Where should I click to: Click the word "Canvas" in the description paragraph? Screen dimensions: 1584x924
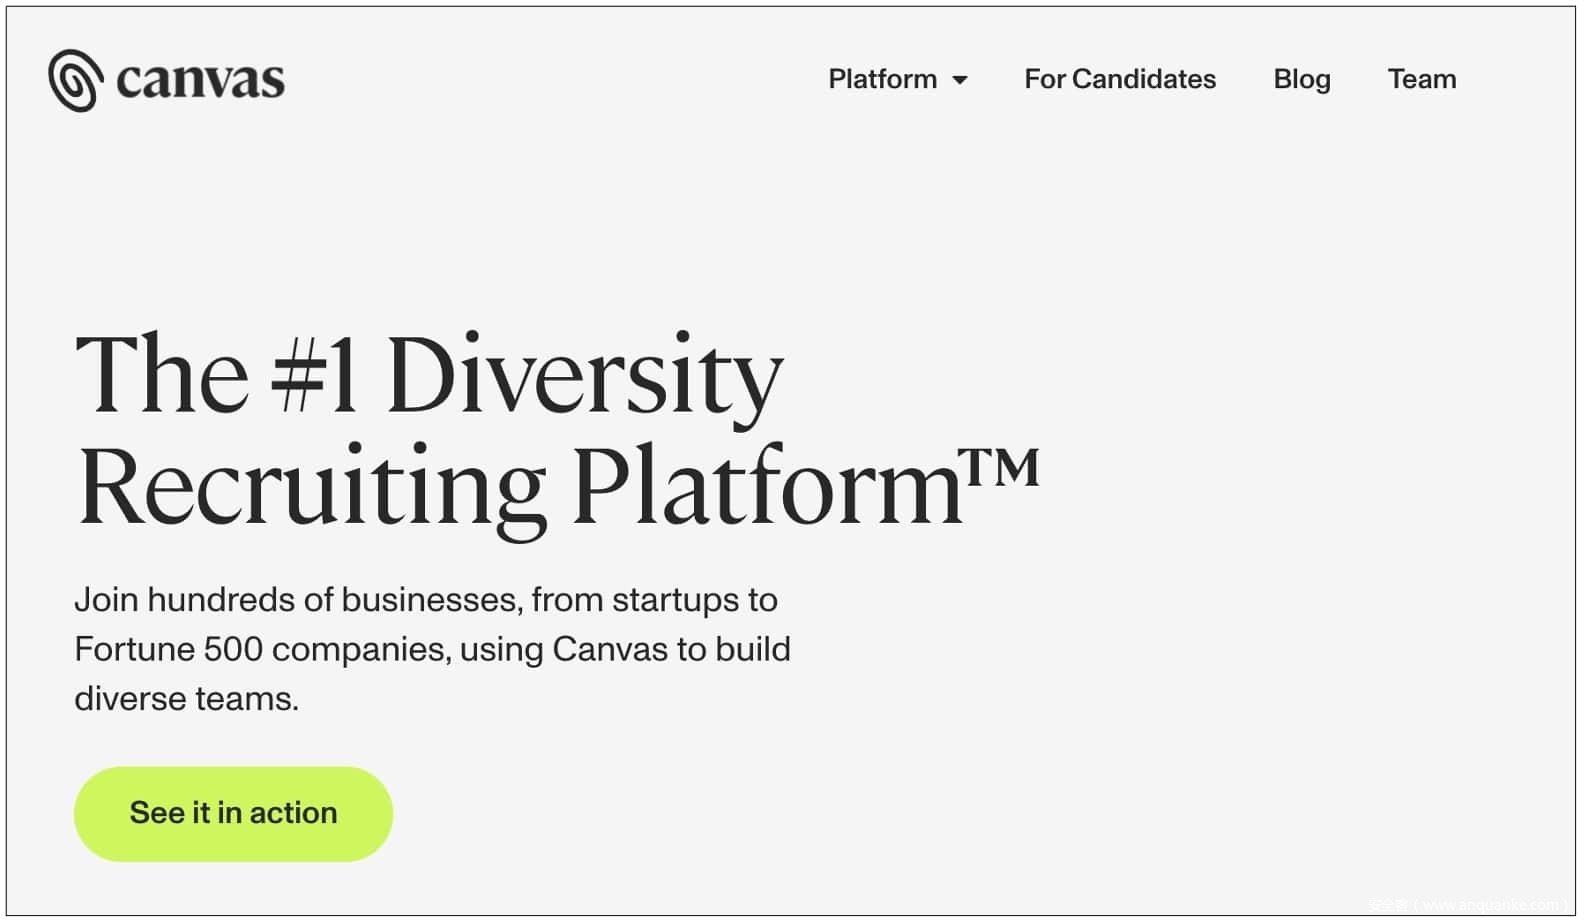(x=609, y=649)
